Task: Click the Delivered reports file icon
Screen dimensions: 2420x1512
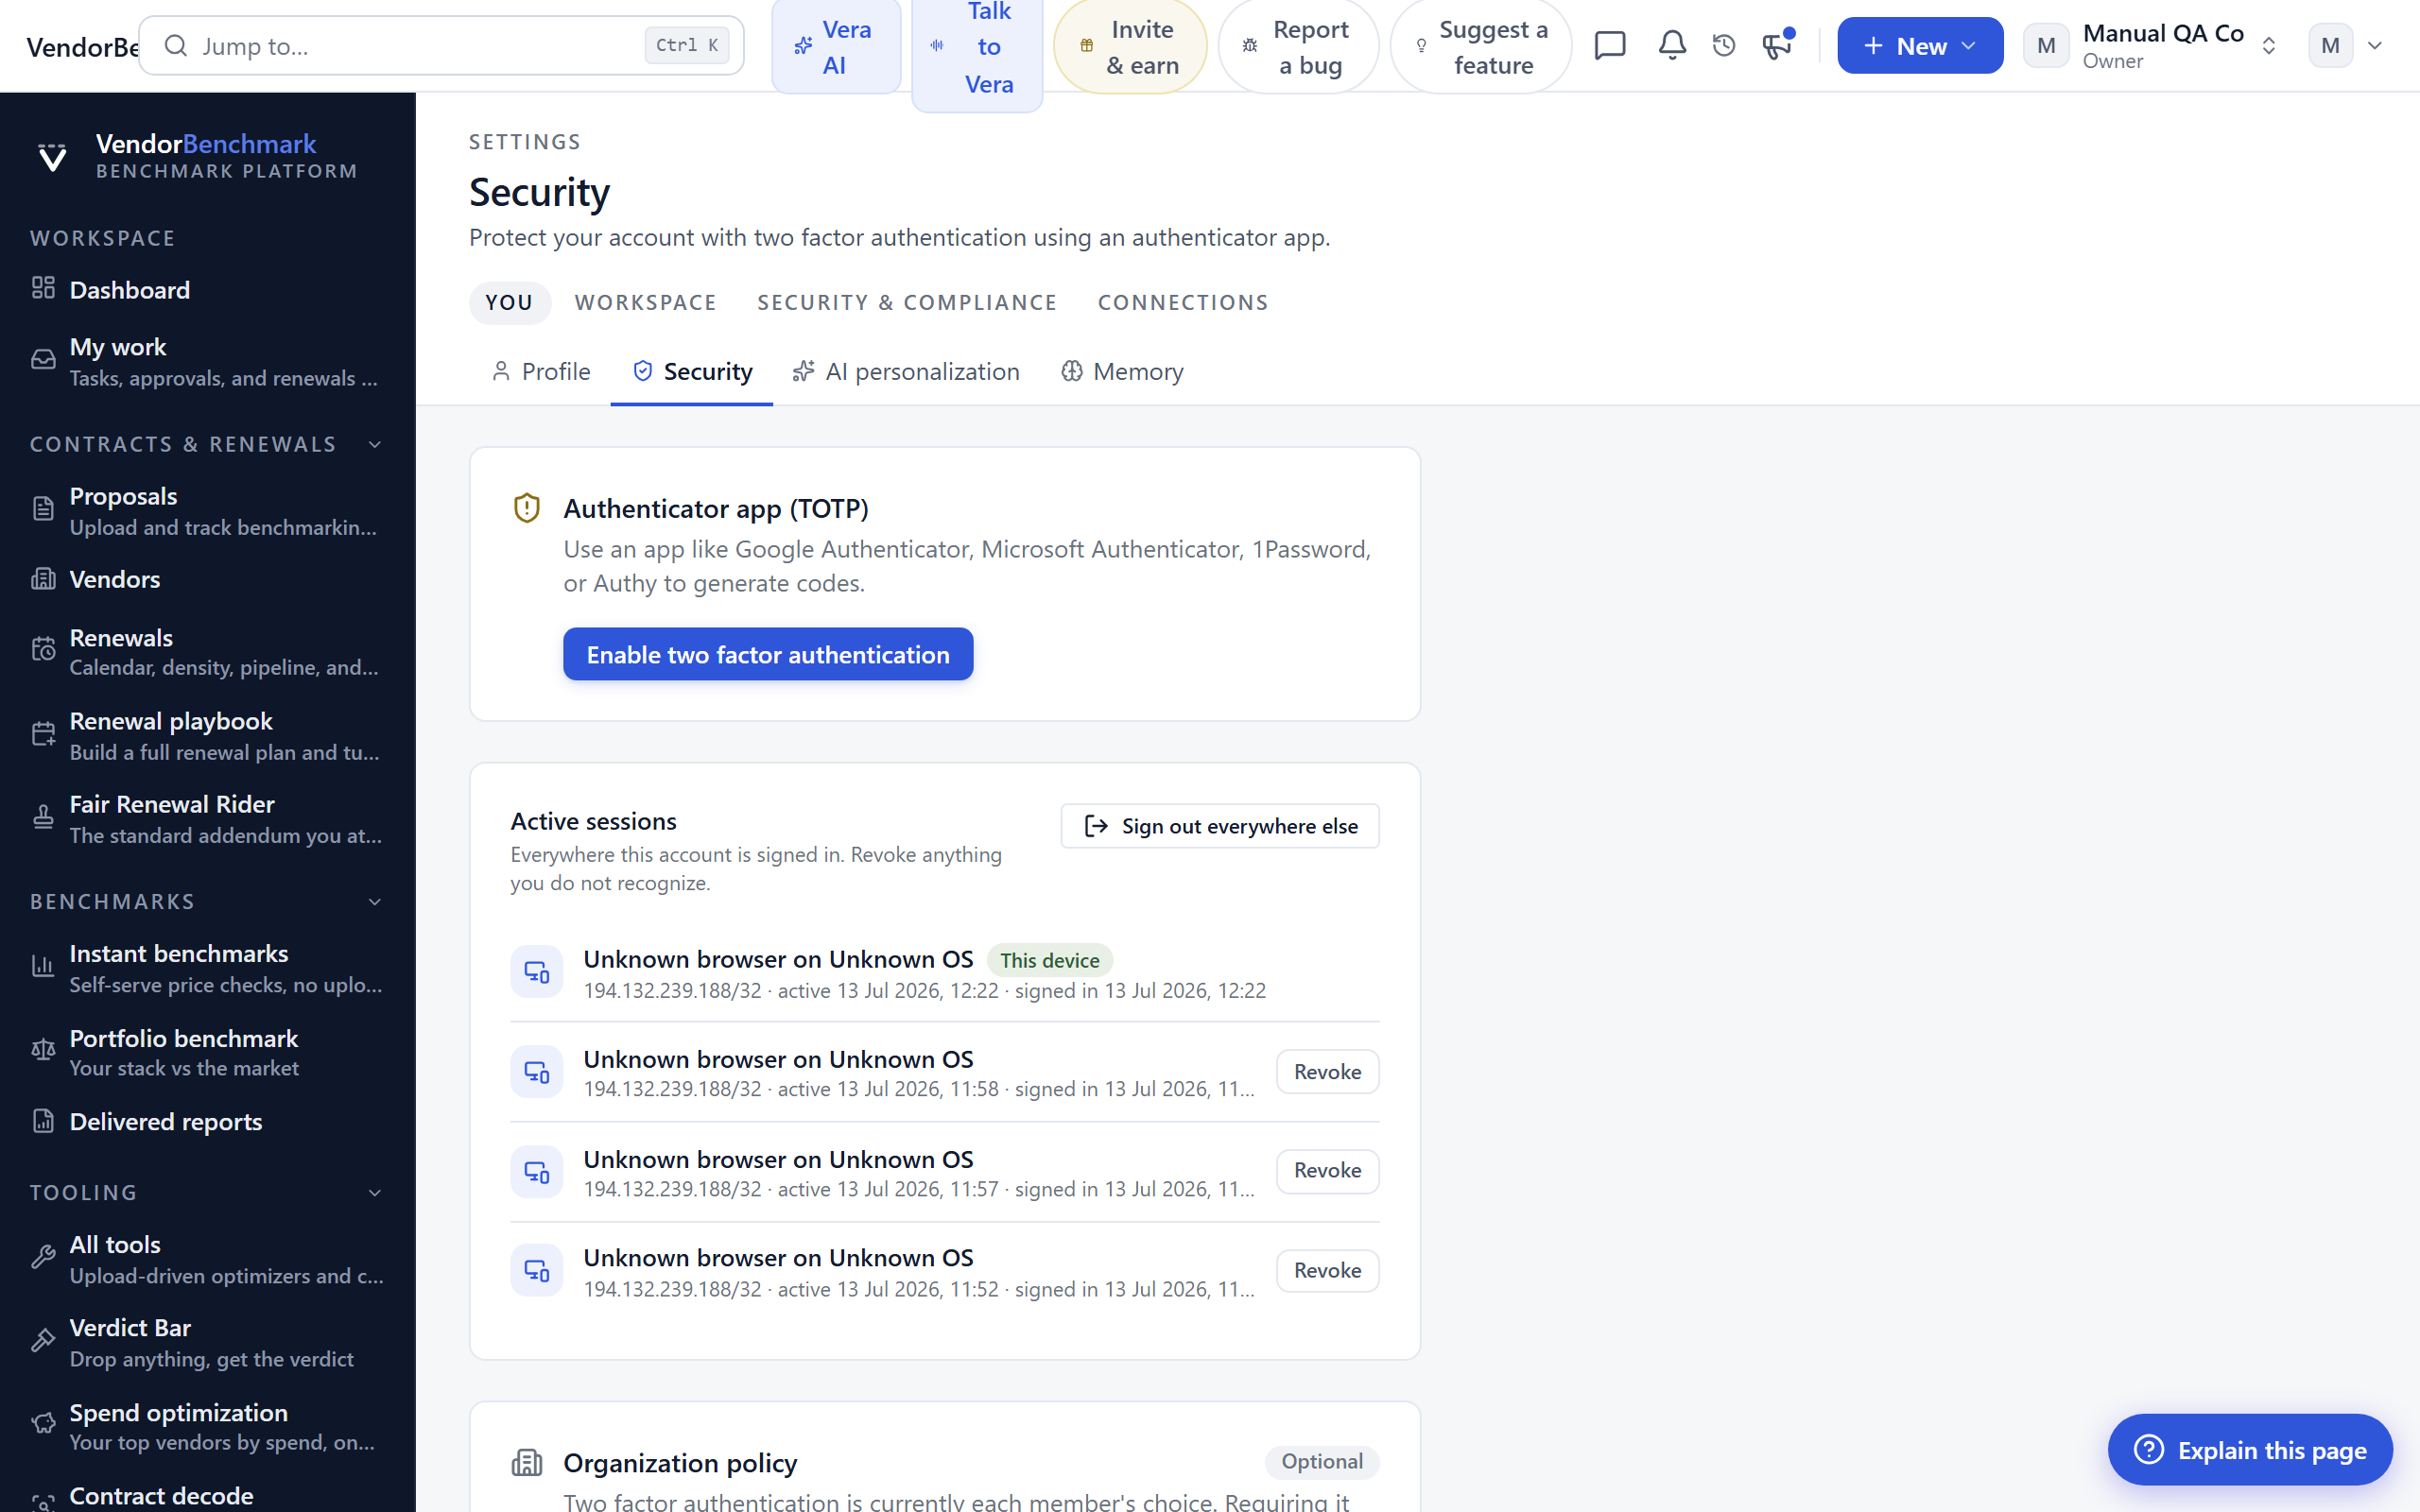Action: click(x=43, y=1121)
